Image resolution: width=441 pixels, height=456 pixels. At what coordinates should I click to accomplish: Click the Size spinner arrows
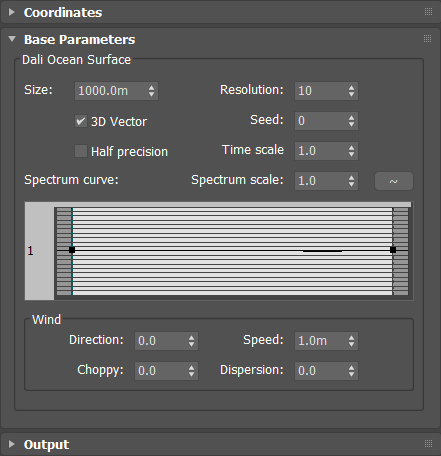151,91
